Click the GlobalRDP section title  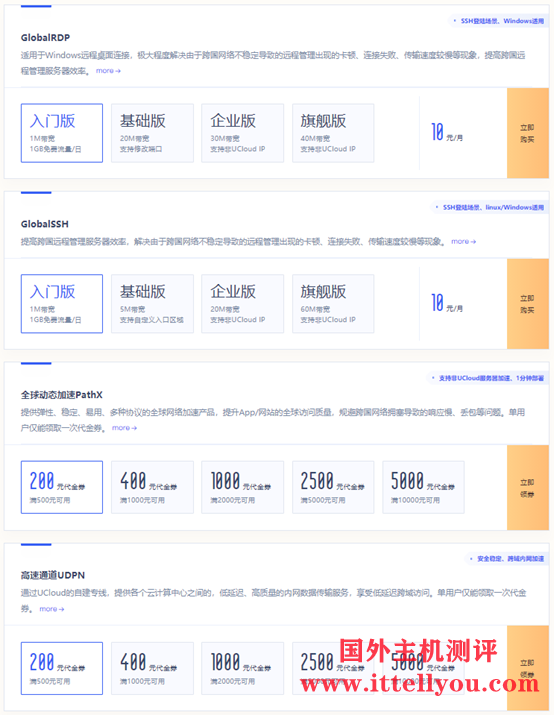(x=45, y=37)
